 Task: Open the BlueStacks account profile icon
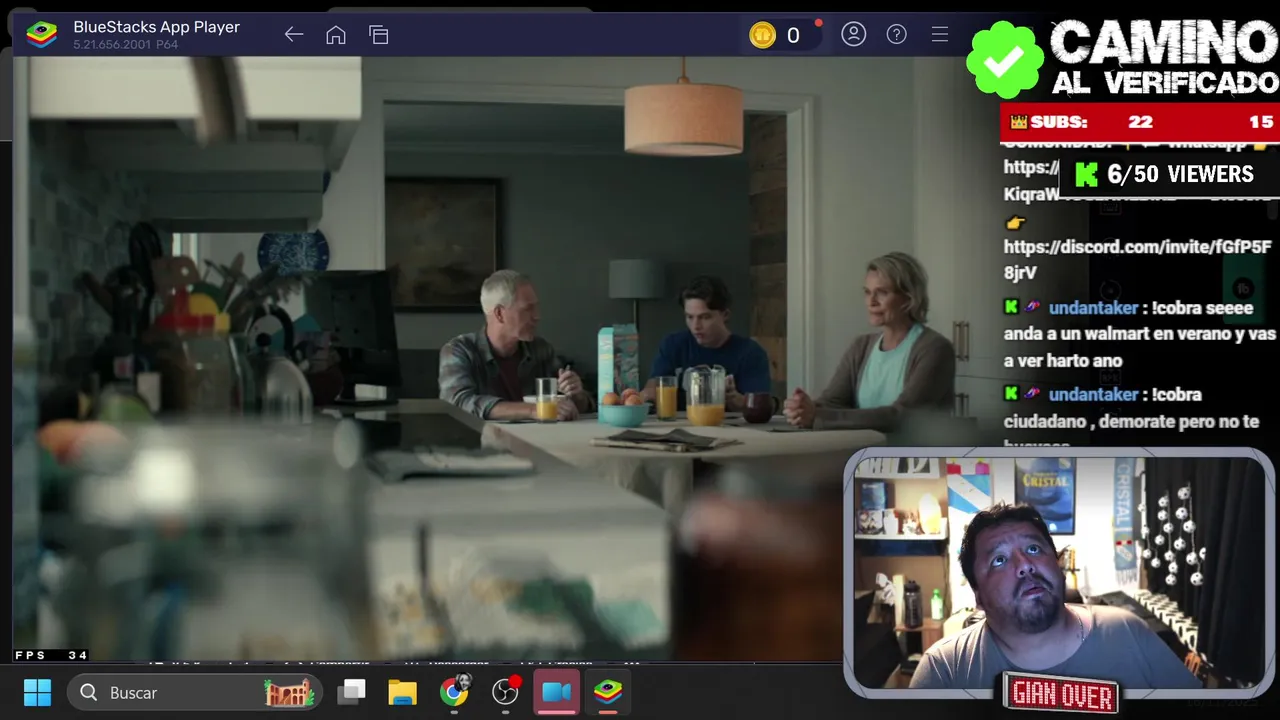coord(853,34)
